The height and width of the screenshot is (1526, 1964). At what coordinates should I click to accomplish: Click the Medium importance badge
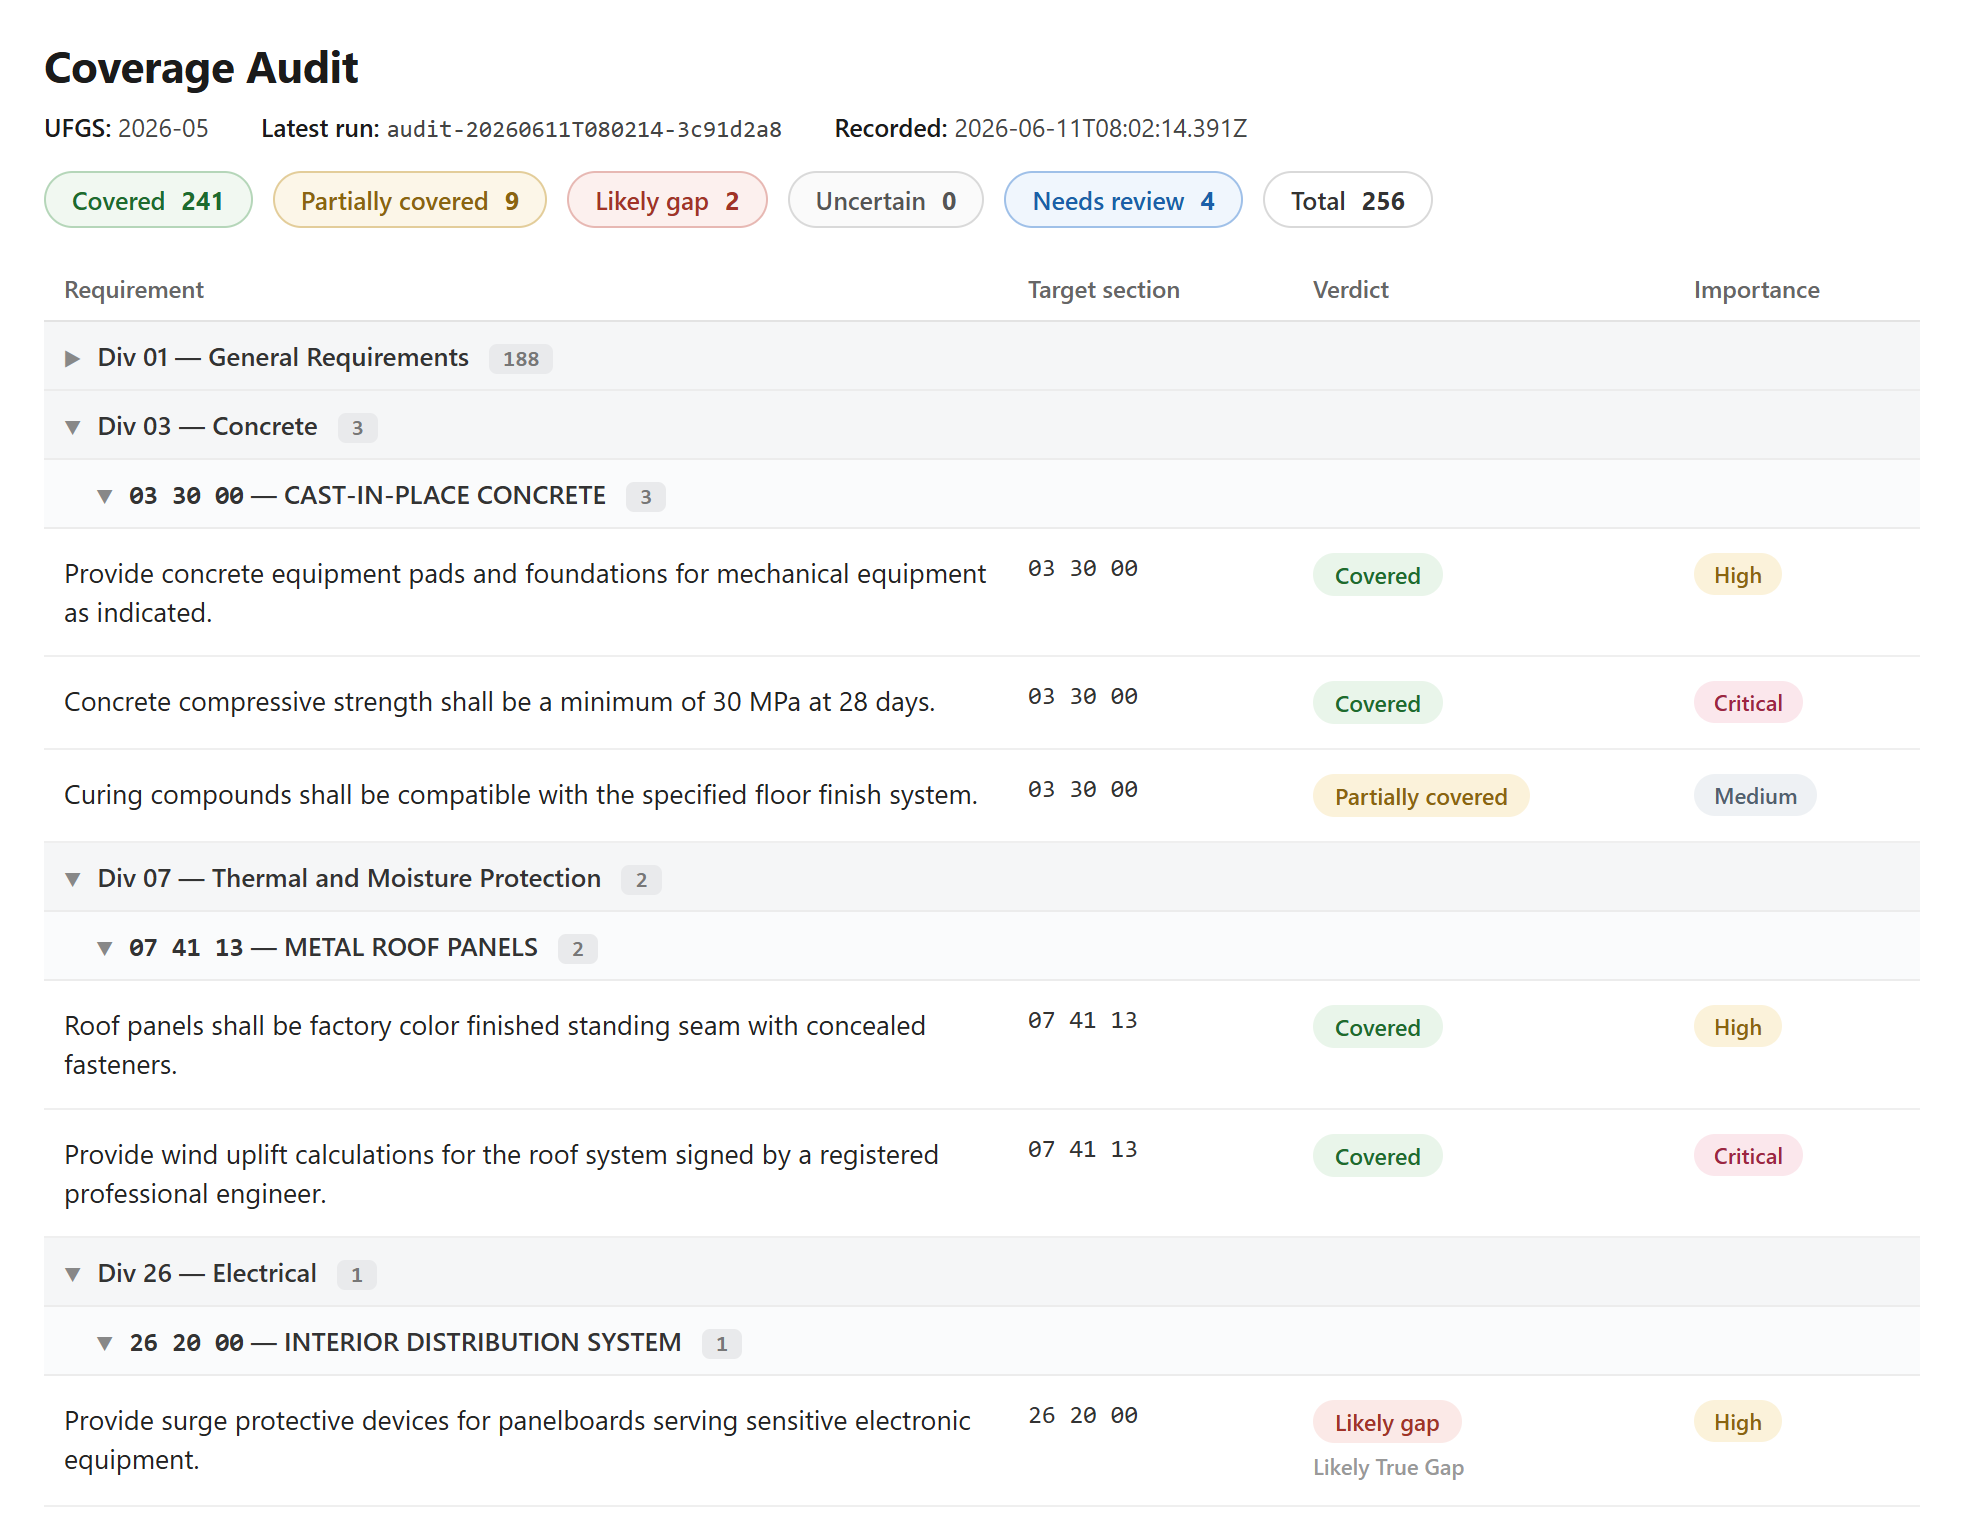point(1755,796)
